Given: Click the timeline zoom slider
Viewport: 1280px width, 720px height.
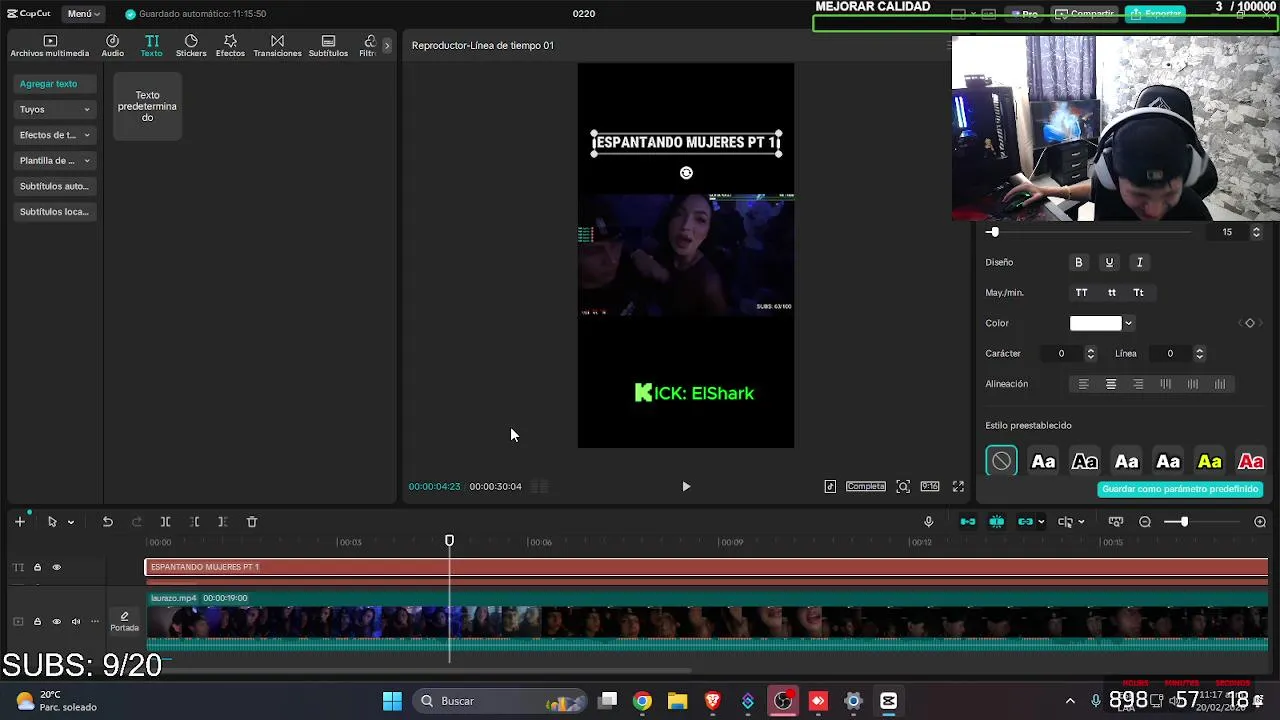Looking at the screenshot, I should pos(1203,522).
